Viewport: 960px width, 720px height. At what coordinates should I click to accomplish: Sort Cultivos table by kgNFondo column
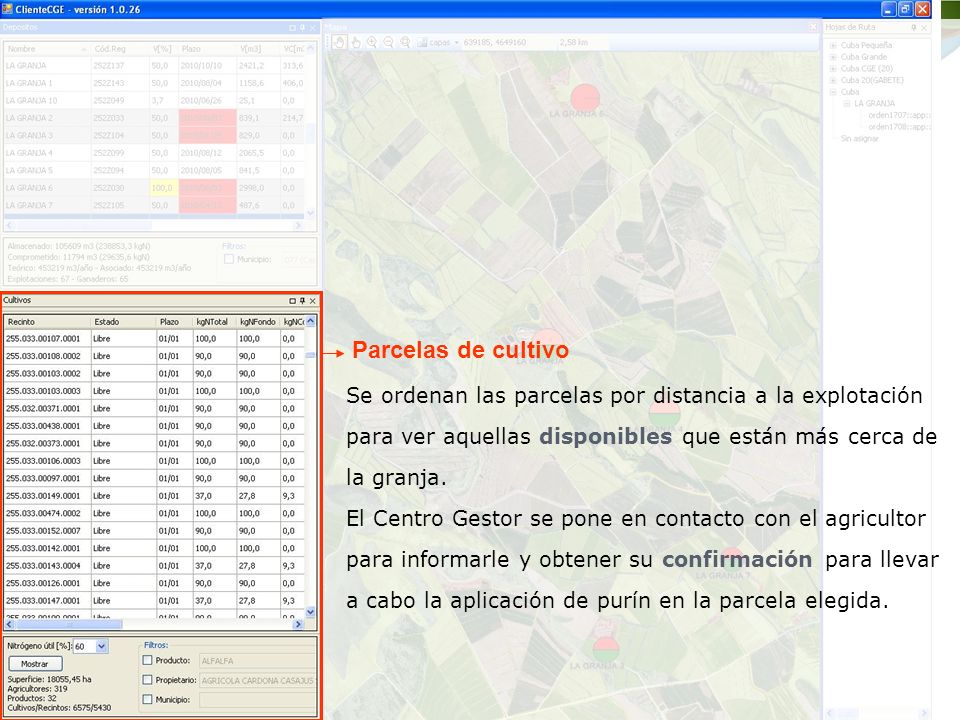coord(258,321)
